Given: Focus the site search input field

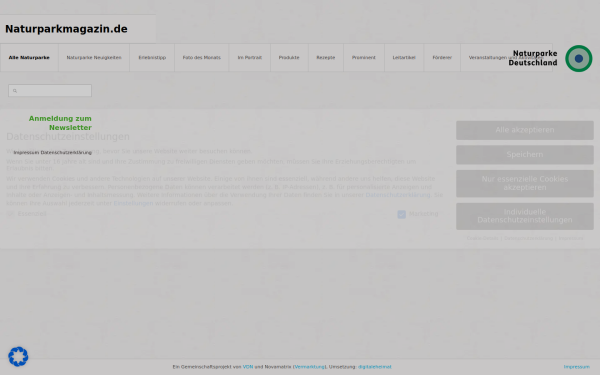Looking at the screenshot, I should [50, 91].
